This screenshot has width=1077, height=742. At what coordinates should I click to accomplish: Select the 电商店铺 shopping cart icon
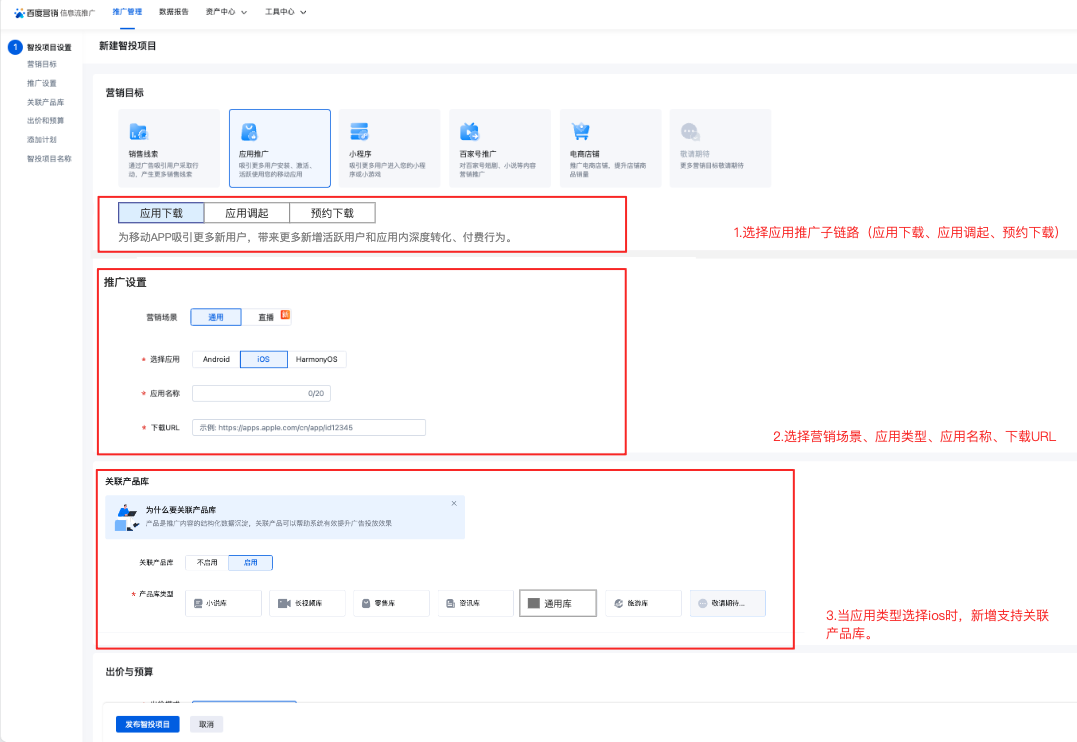pos(581,131)
